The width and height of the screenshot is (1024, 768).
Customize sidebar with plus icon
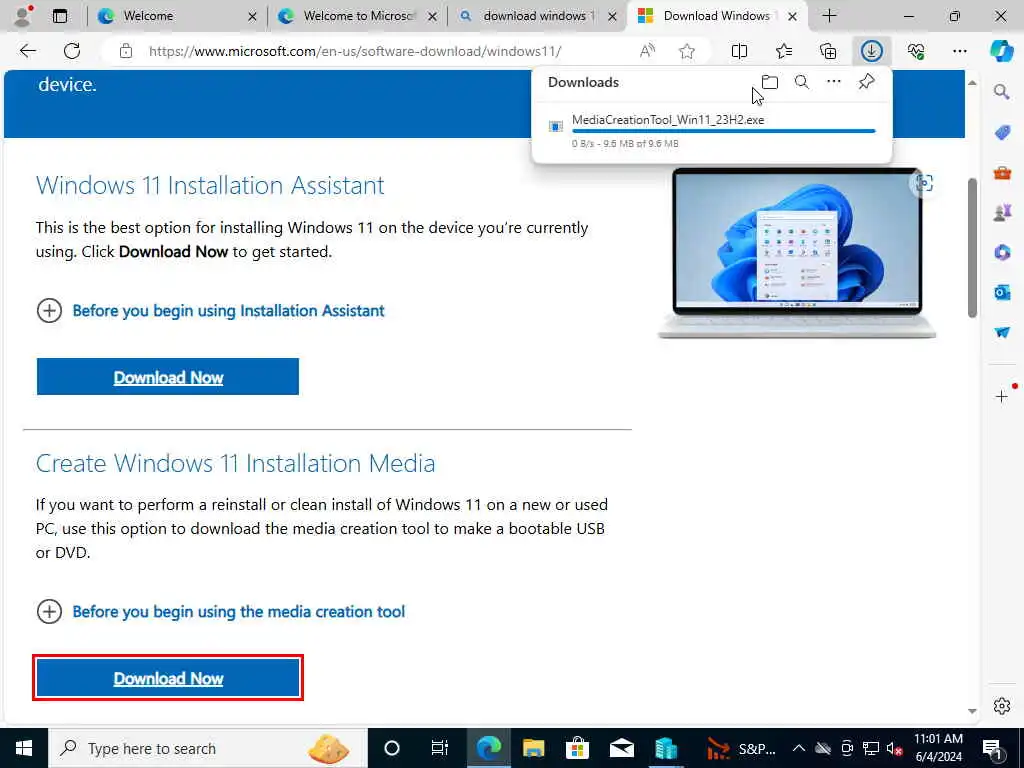point(1002,396)
